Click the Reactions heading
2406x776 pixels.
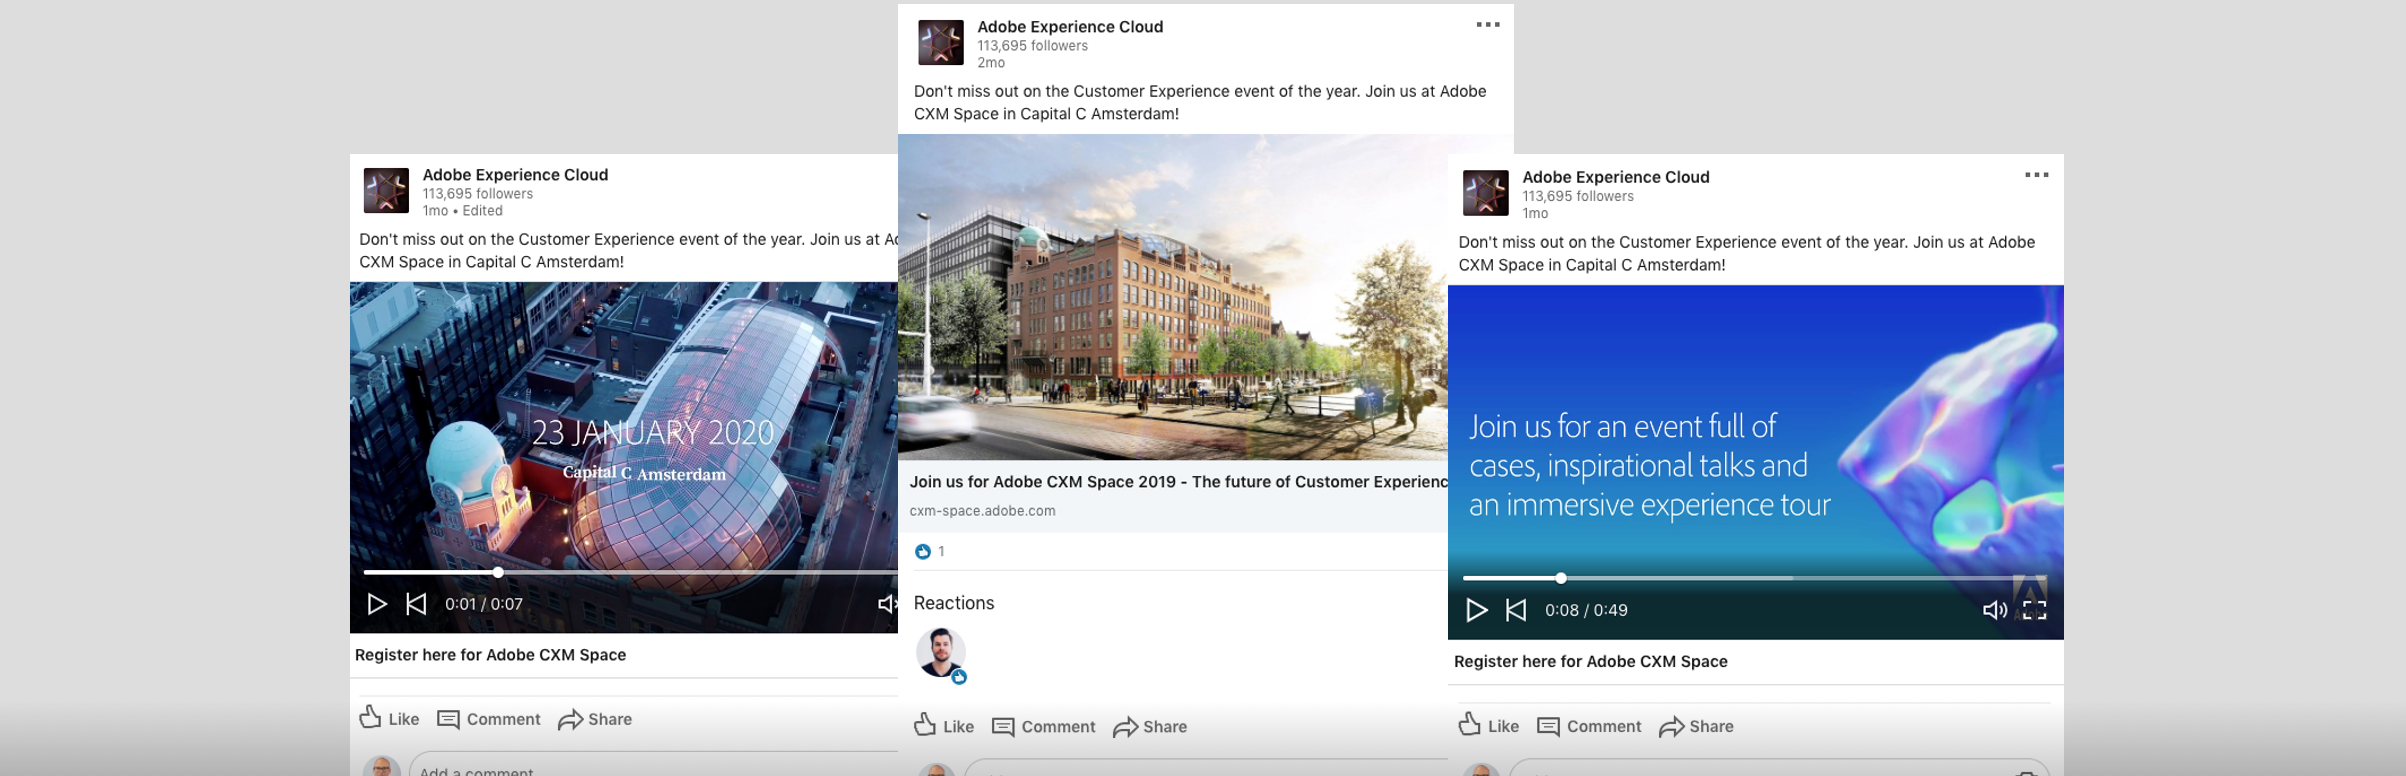point(954,603)
